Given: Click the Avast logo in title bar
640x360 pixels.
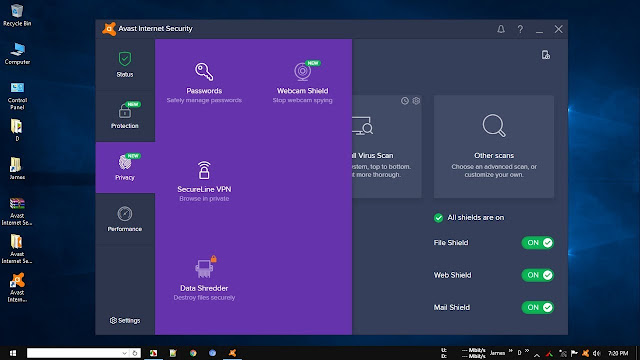Looking at the screenshot, I should coord(109,29).
